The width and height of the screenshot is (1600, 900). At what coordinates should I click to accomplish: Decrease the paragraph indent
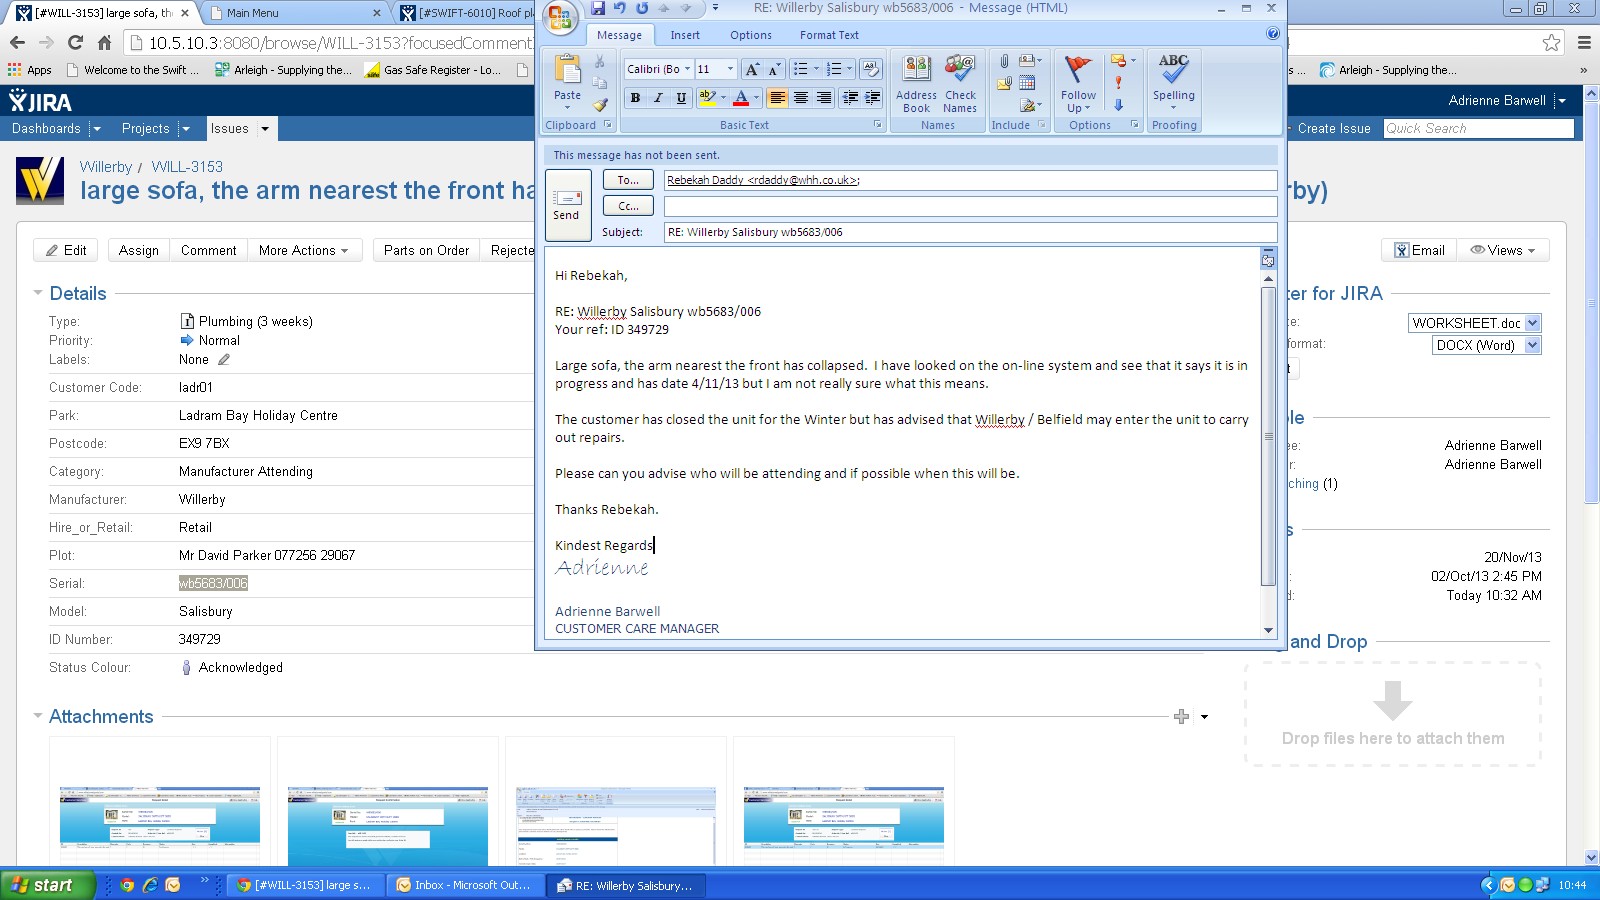click(x=850, y=97)
